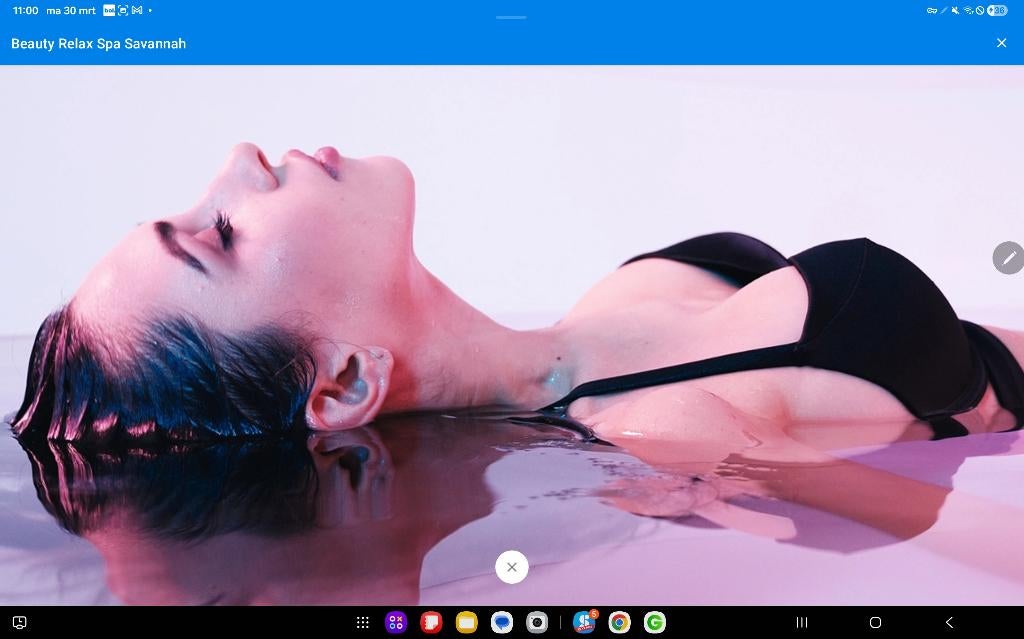The width and height of the screenshot is (1024, 639).
Task: Close the Beauty Relax Spa Savannah header
Action: pyautogui.click(x=1001, y=43)
